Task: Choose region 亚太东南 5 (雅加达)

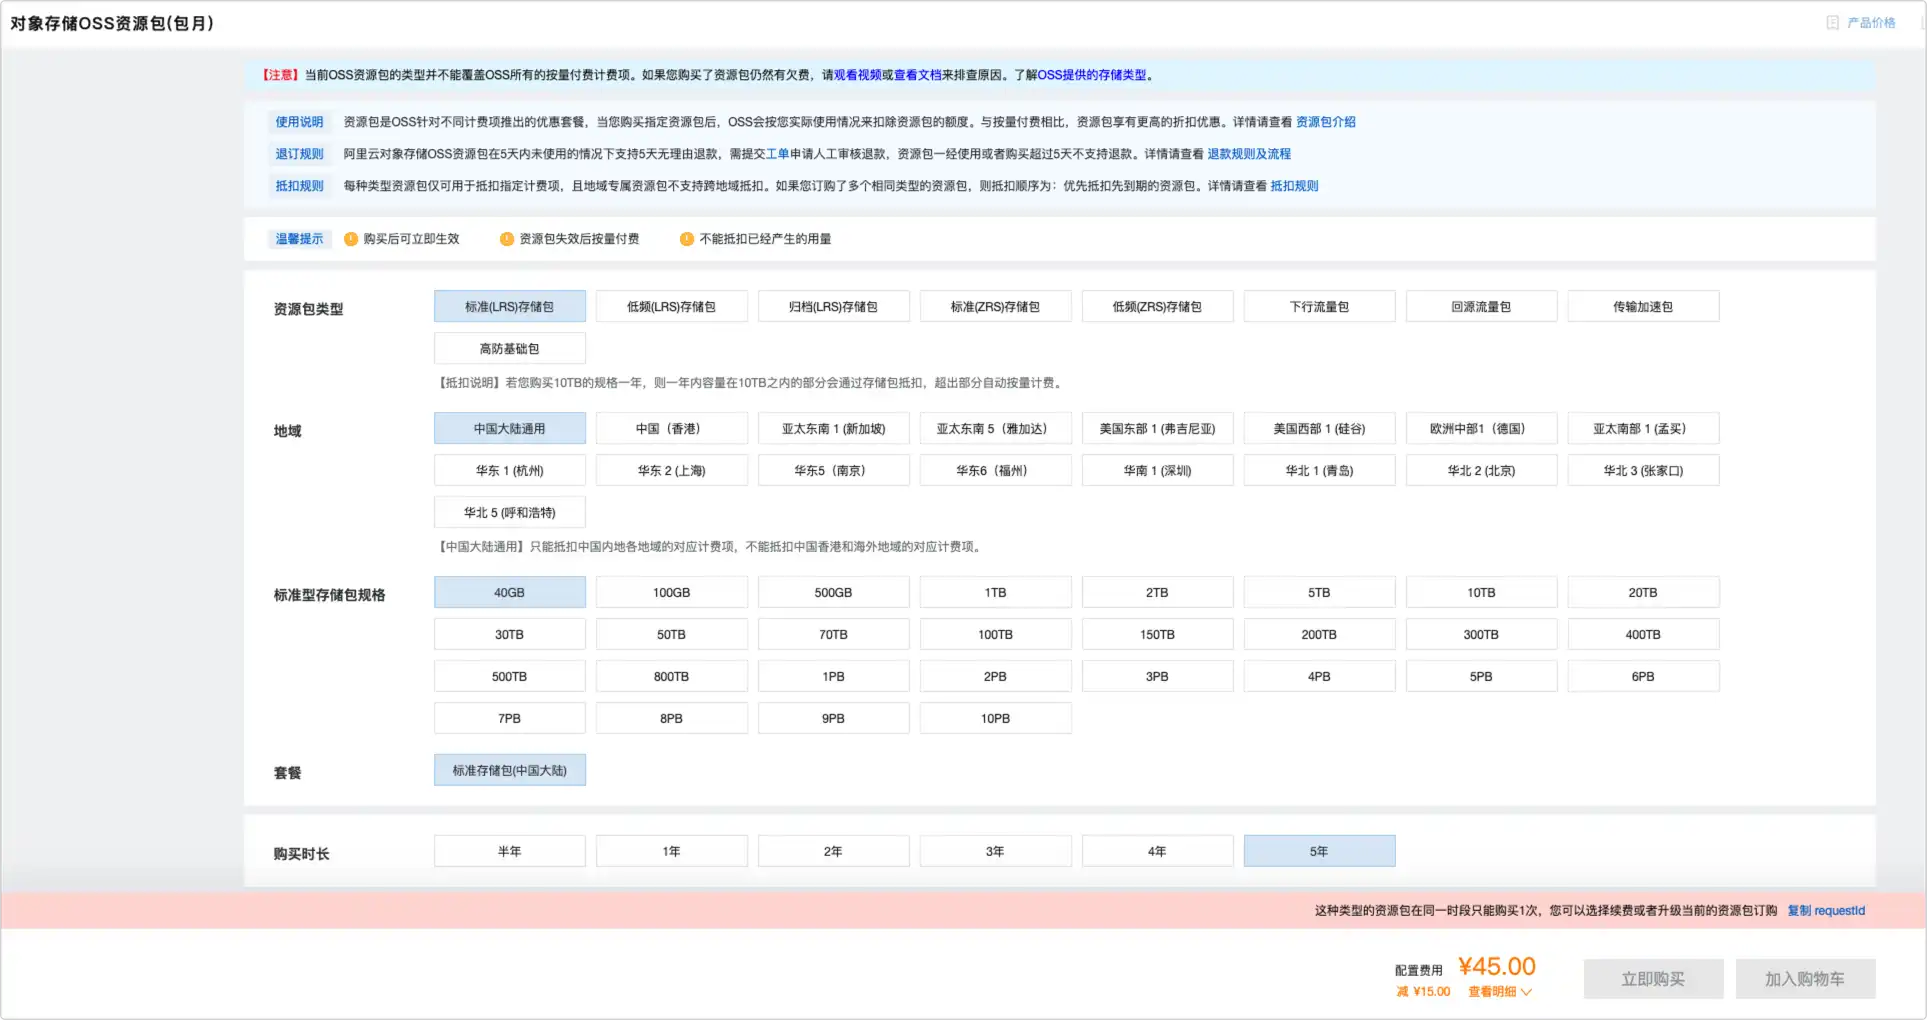Action: pyautogui.click(x=996, y=429)
